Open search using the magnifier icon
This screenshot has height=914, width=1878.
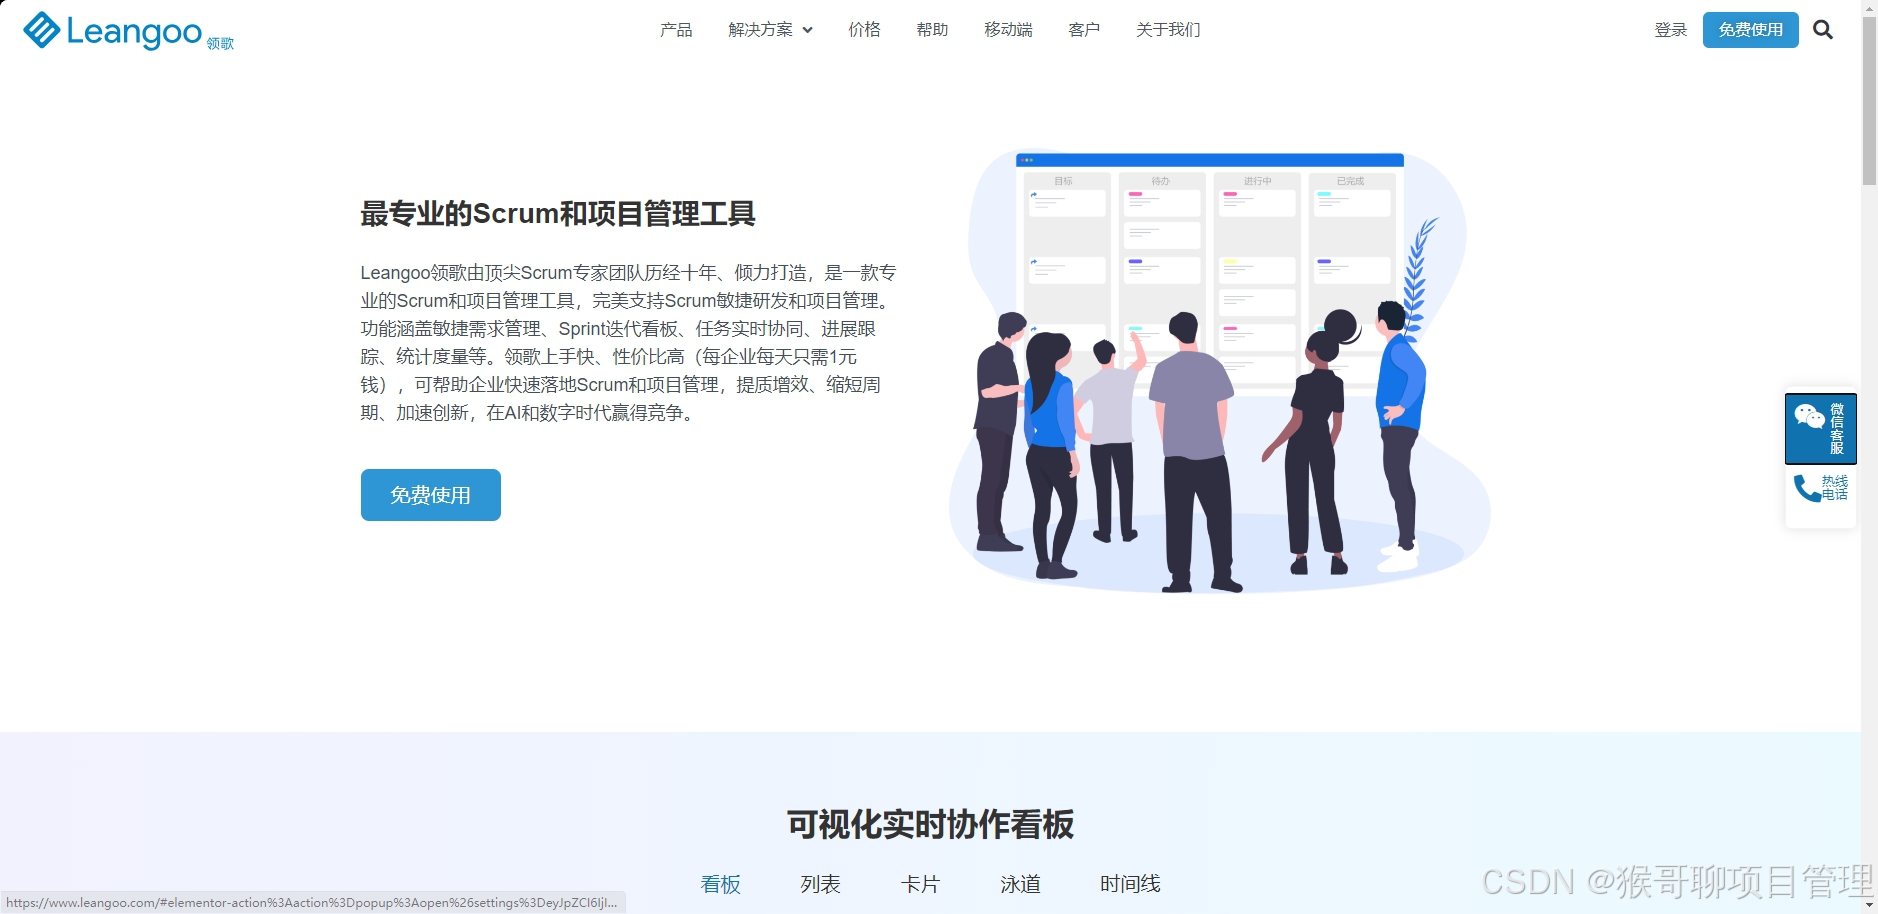(1823, 30)
